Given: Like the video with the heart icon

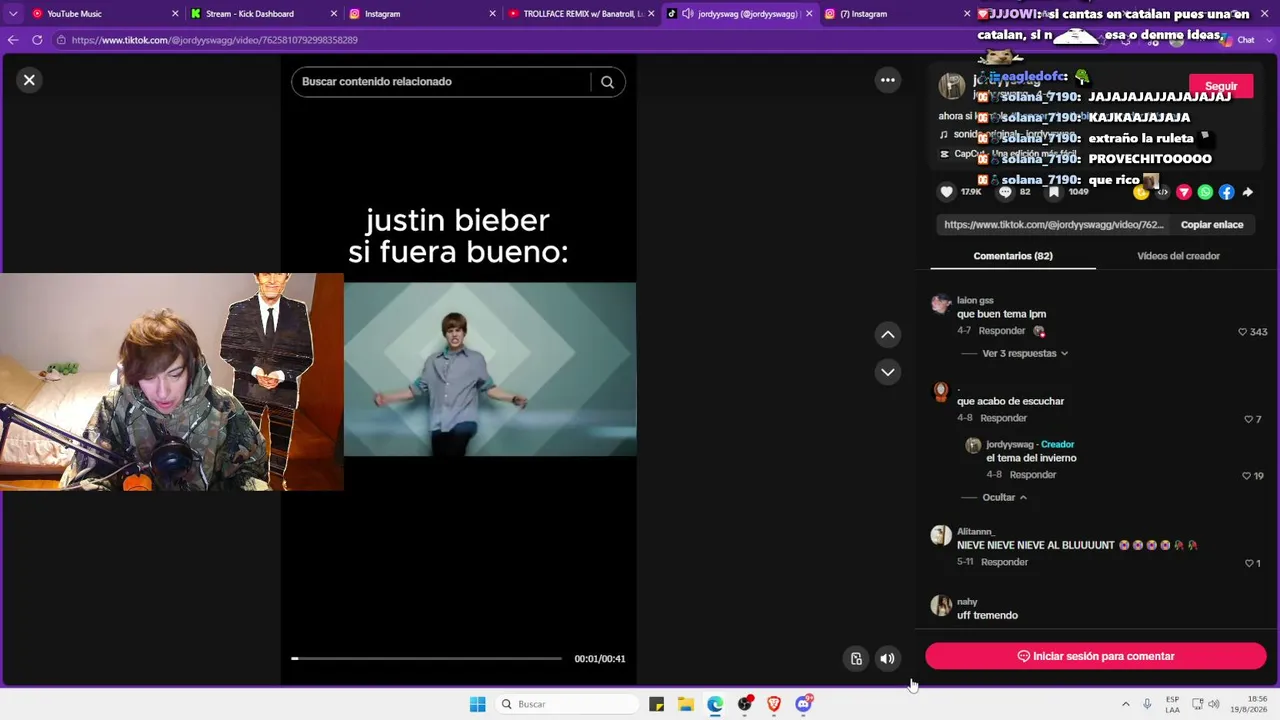Looking at the screenshot, I should 947,192.
